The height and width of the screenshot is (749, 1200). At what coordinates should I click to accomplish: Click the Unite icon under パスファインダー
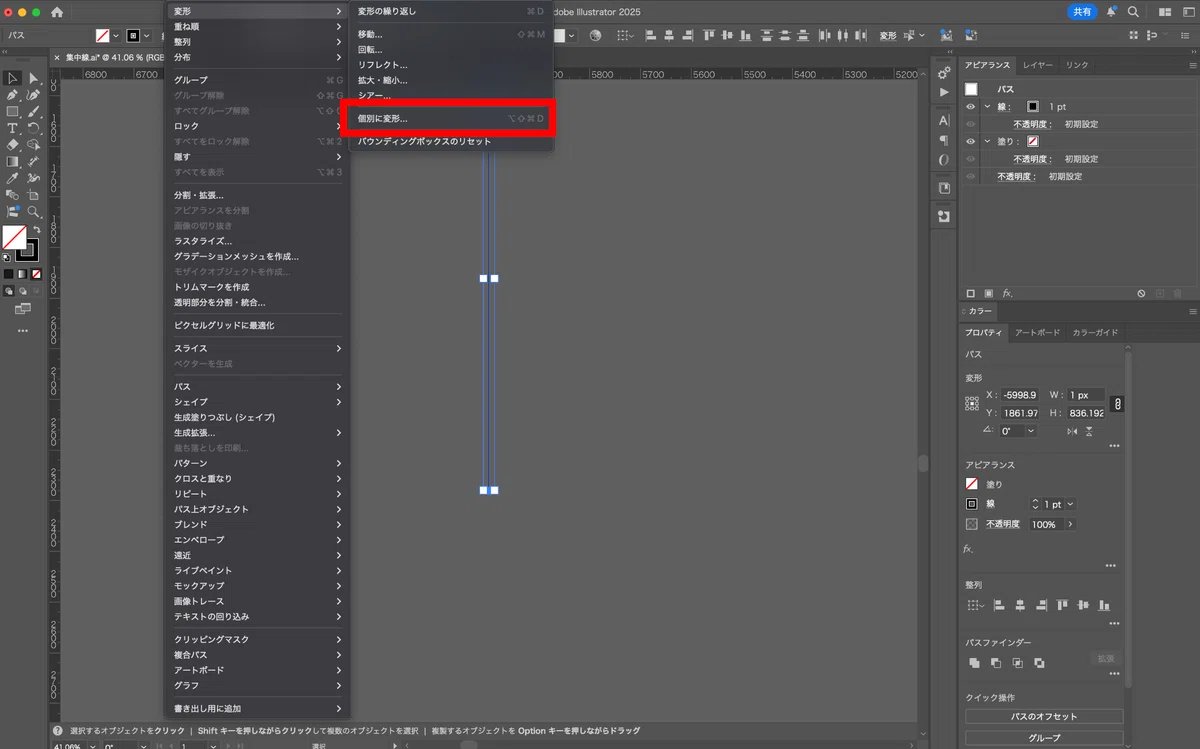974,662
